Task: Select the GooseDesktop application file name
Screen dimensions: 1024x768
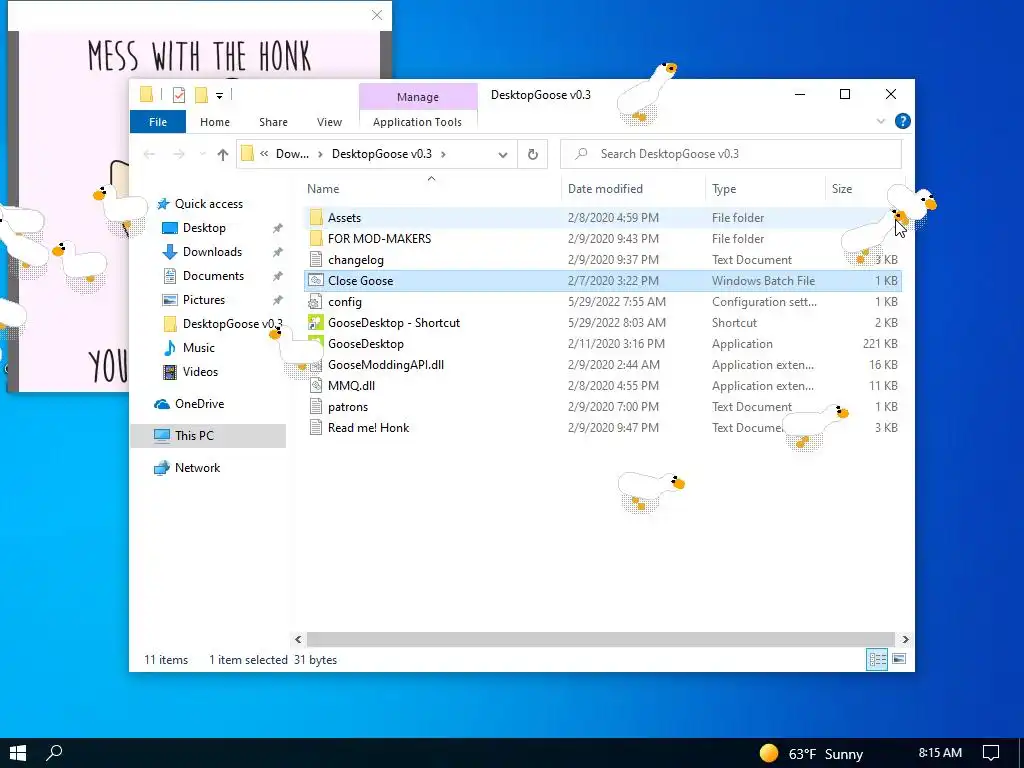Action: (366, 344)
